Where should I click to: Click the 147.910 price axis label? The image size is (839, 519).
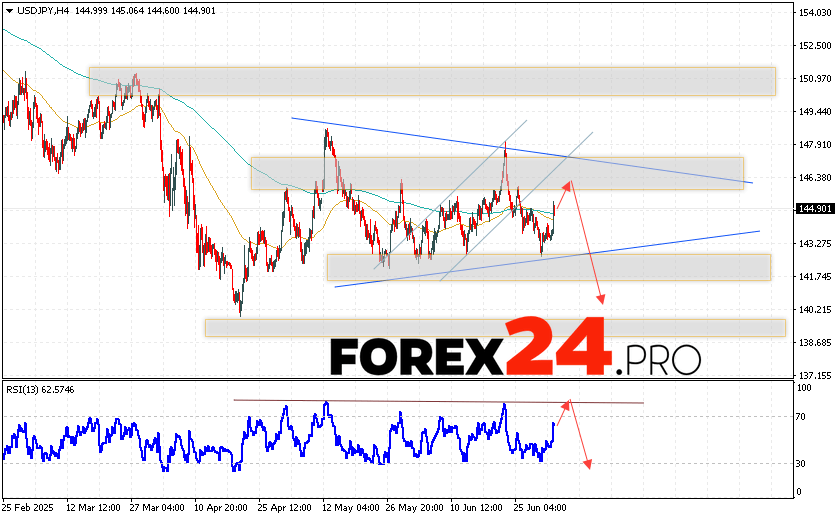[x=815, y=144]
